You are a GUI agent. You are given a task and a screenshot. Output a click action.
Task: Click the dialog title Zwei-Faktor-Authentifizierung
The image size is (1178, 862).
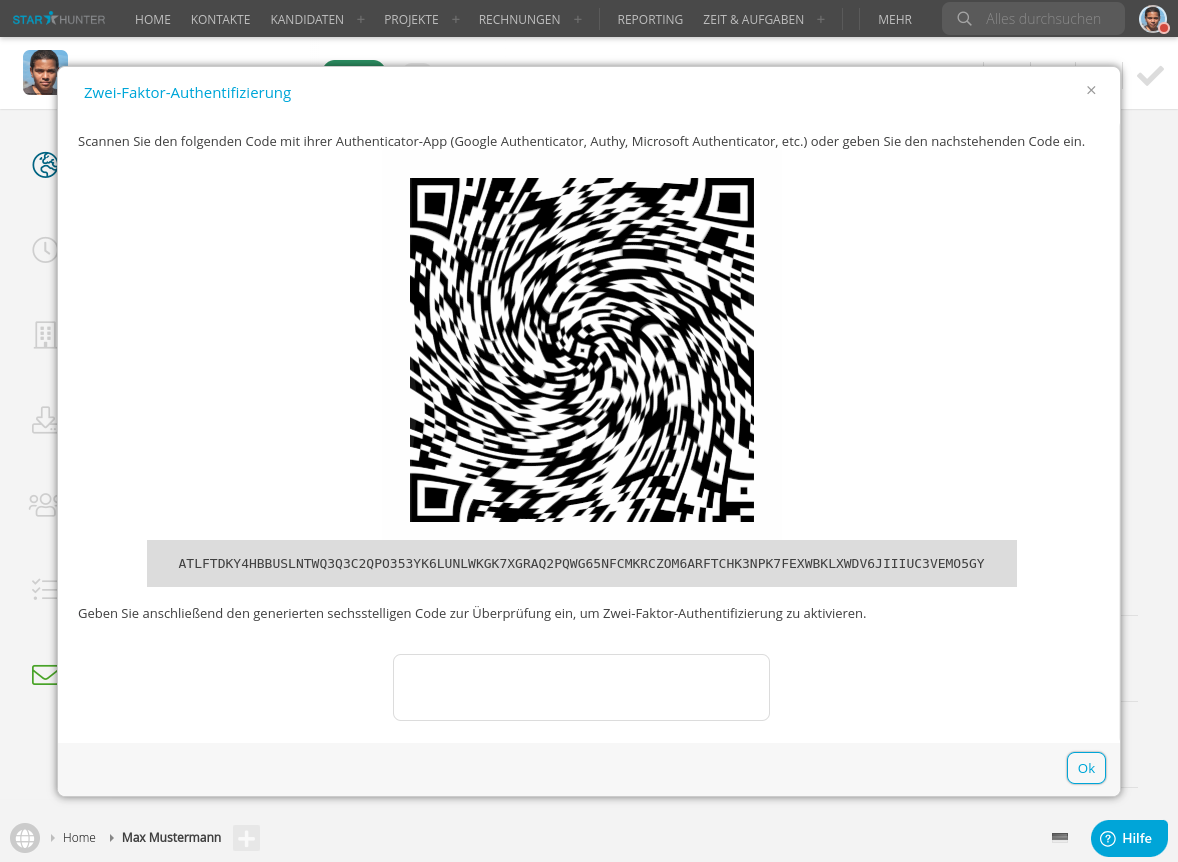187,92
